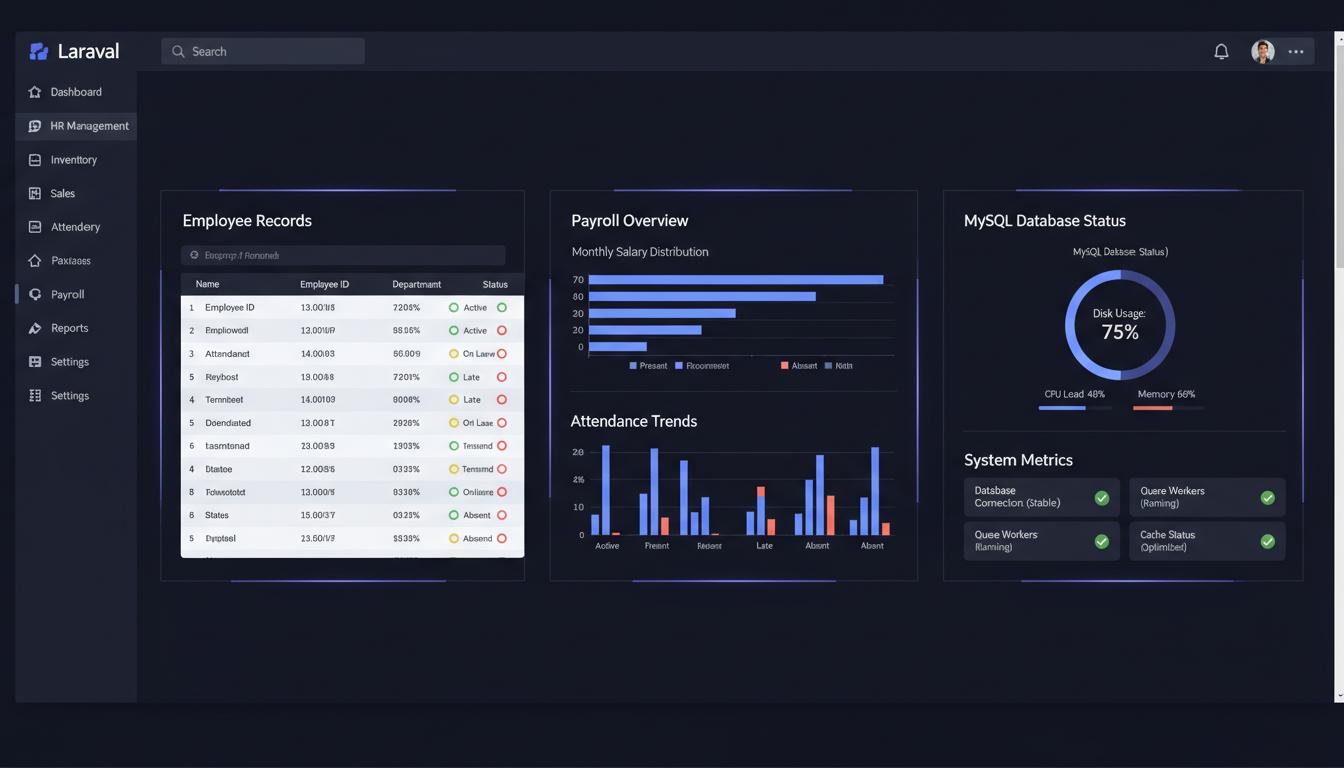Click the CPU Load 48% progress bar
Image resolution: width=1344 pixels, height=768 pixels.
pos(1075,408)
